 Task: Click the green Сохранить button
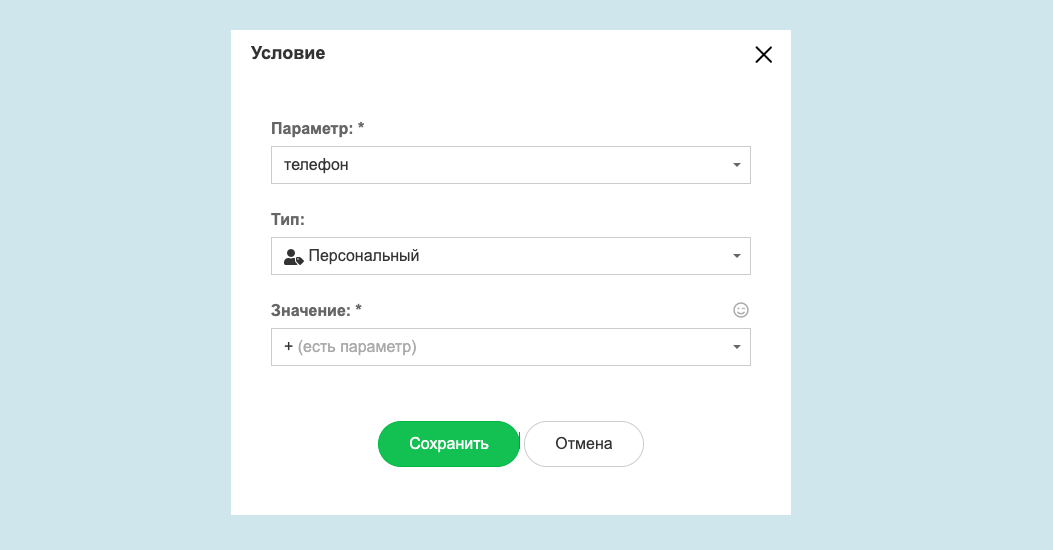(449, 444)
